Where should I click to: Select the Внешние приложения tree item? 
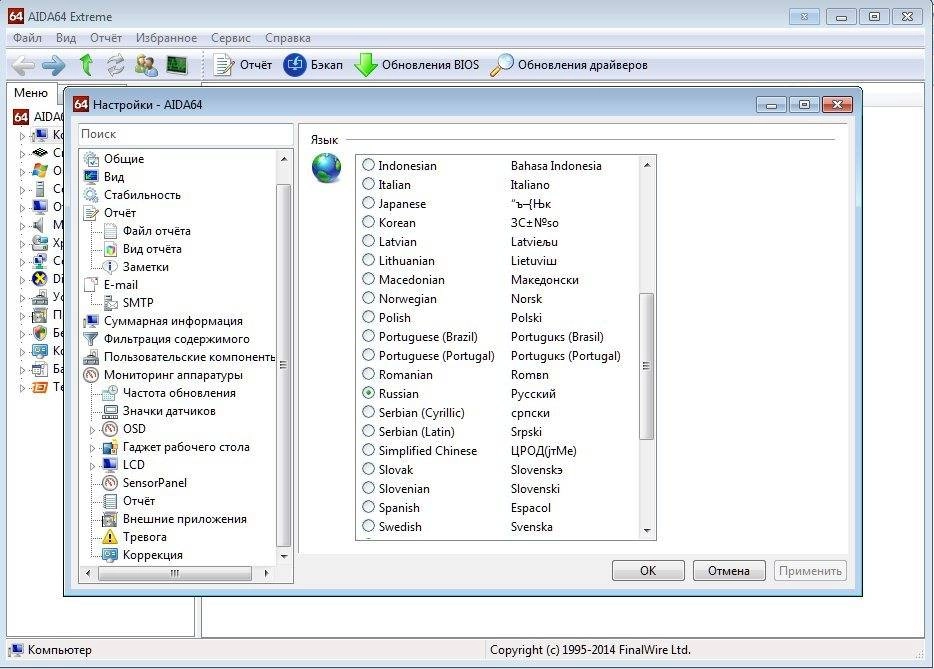(x=185, y=519)
